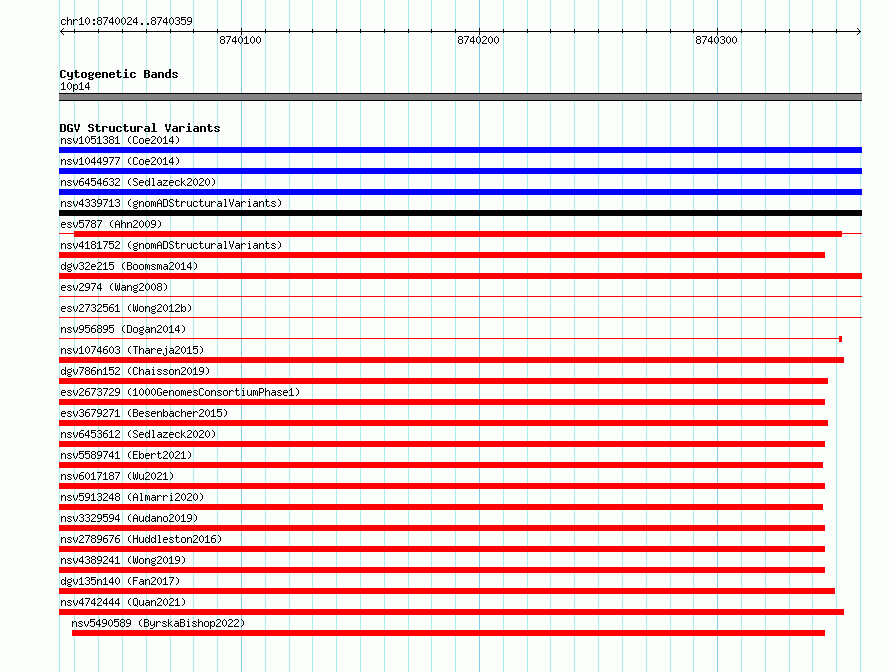The height and width of the screenshot is (672, 890).
Task: Click the red bar under nsv2789676
Action: click(442, 549)
